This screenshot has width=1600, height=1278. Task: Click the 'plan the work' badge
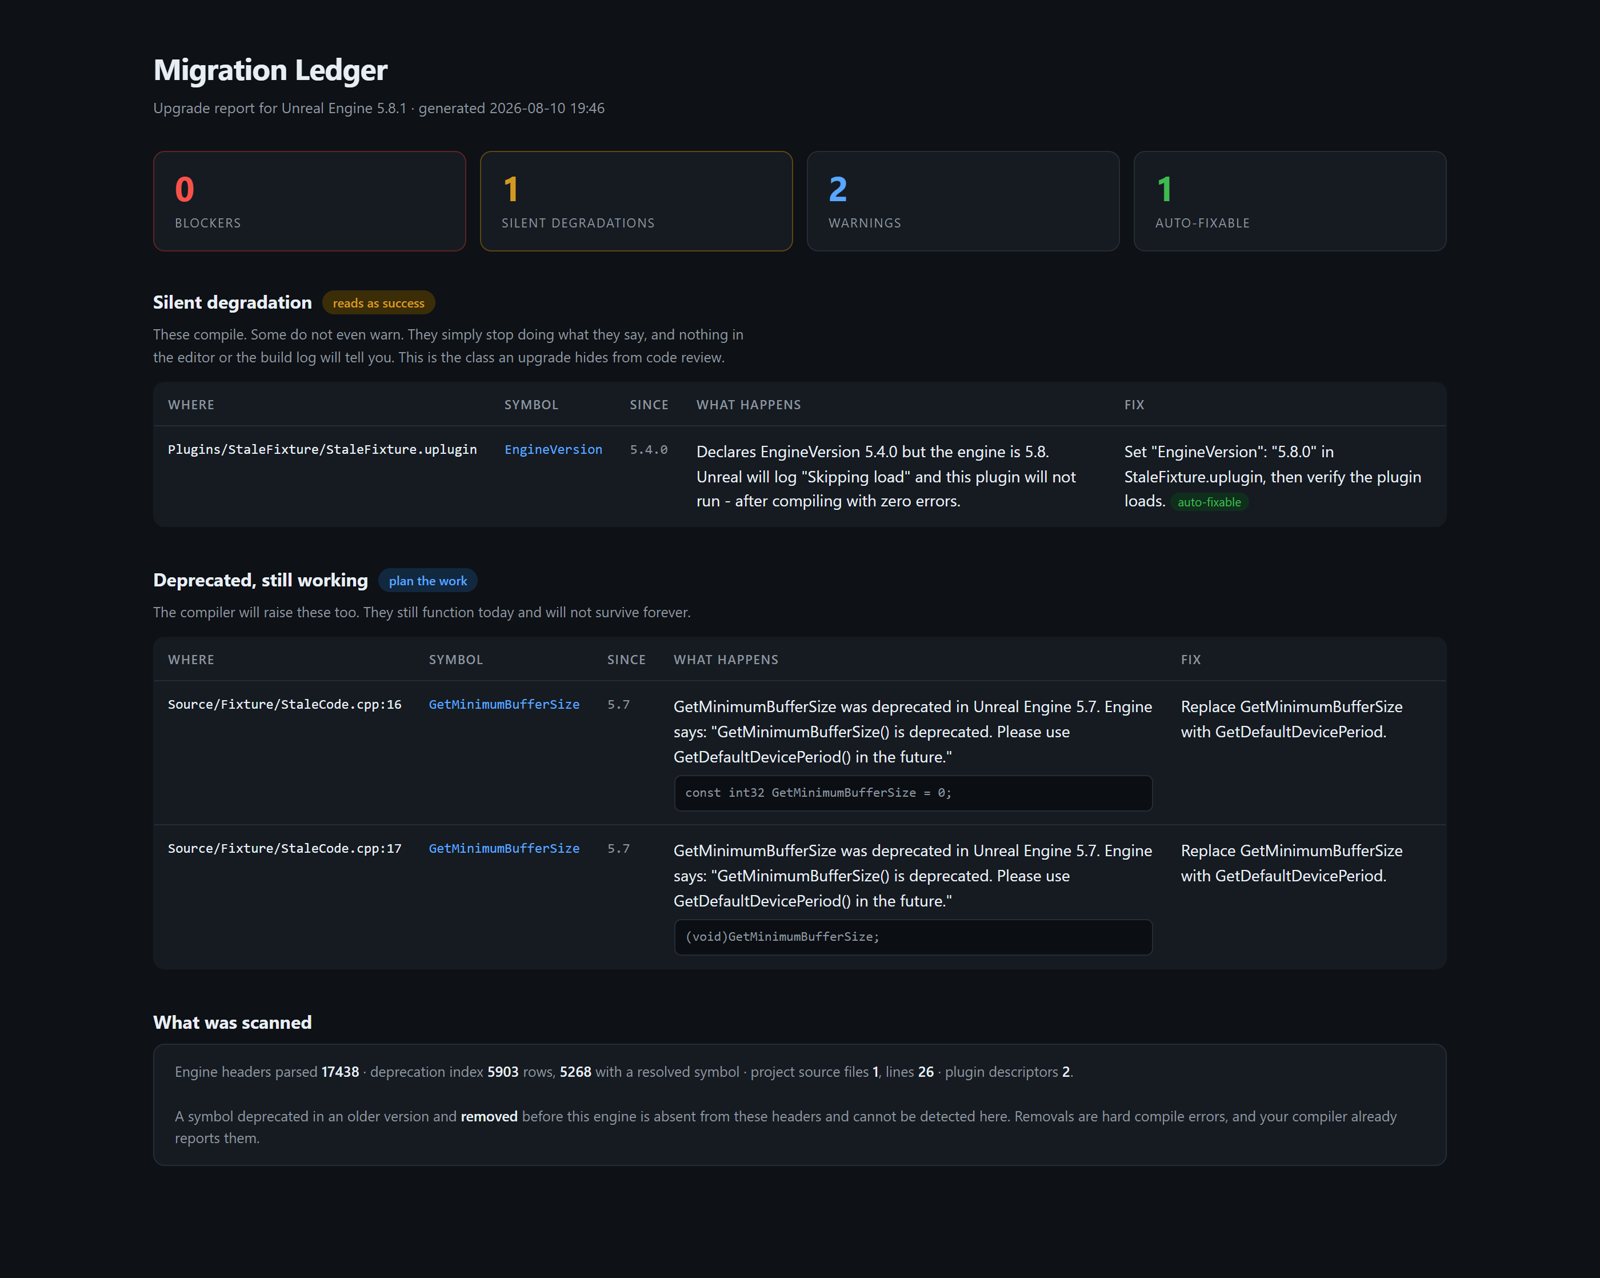[428, 581]
